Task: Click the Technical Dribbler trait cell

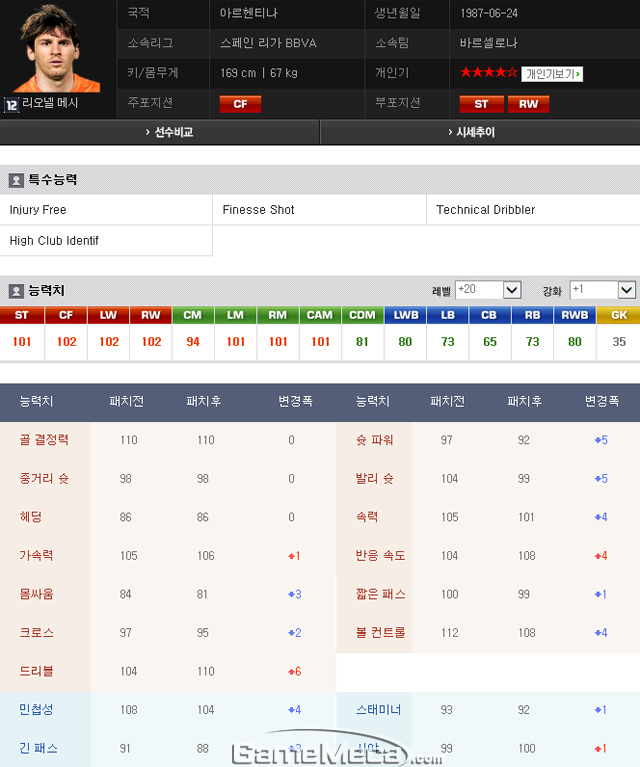Action: tap(533, 210)
